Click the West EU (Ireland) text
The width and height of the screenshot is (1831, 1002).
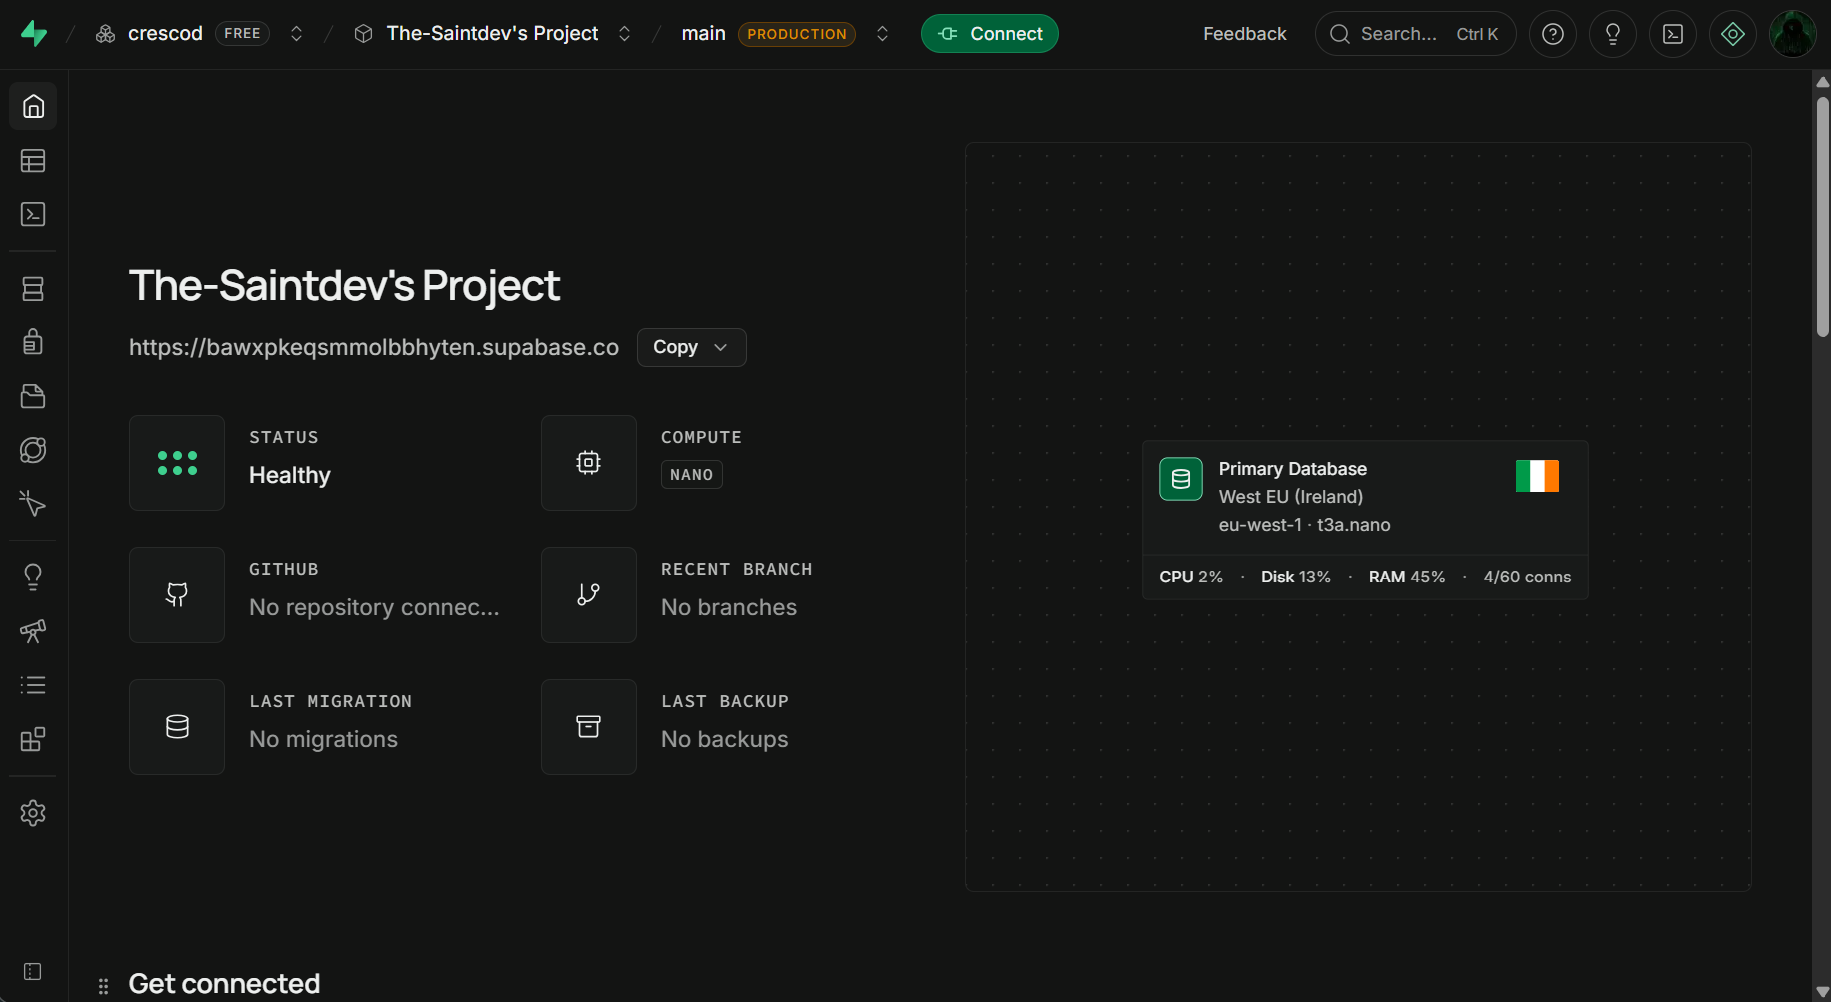click(1291, 497)
